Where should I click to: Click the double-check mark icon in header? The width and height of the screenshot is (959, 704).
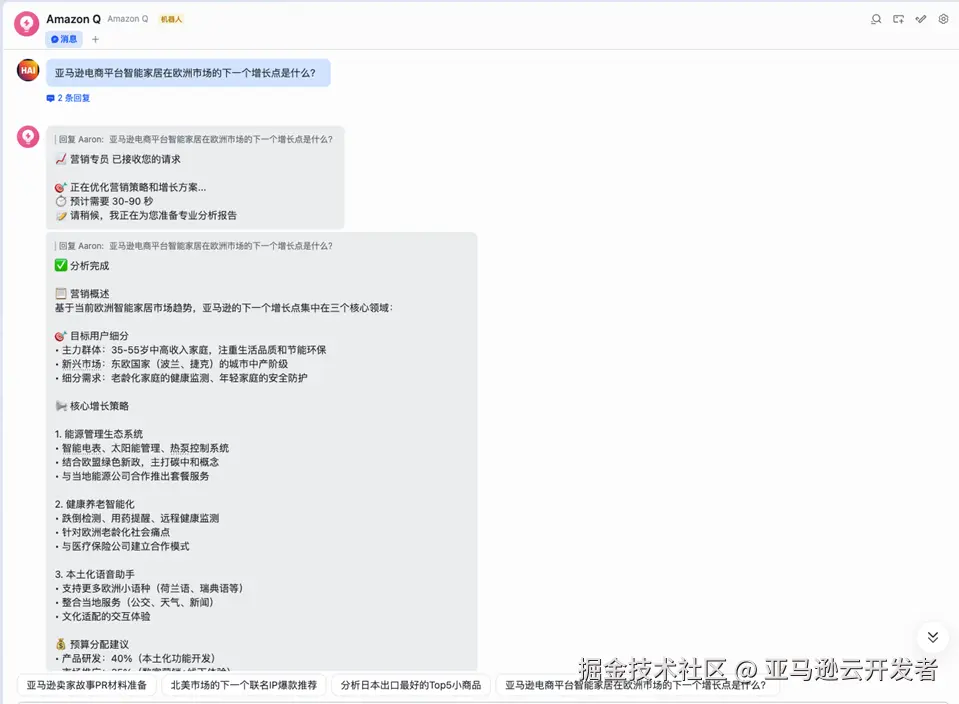click(x=920, y=20)
